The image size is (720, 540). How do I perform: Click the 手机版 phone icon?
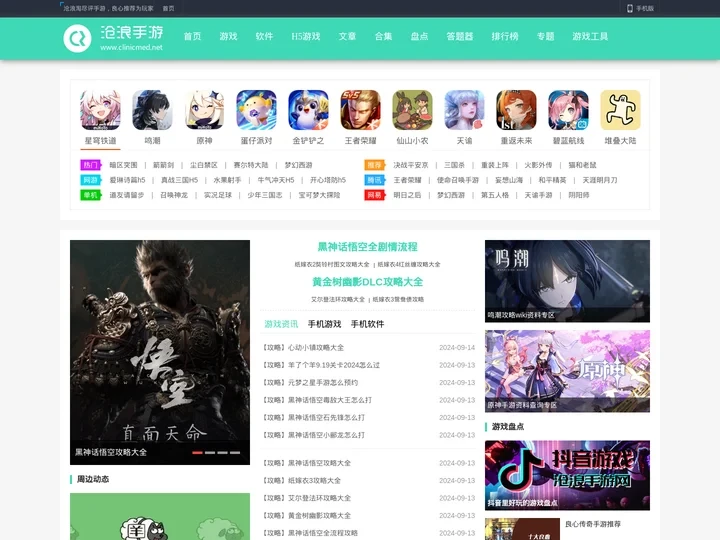pyautogui.click(x=630, y=8)
